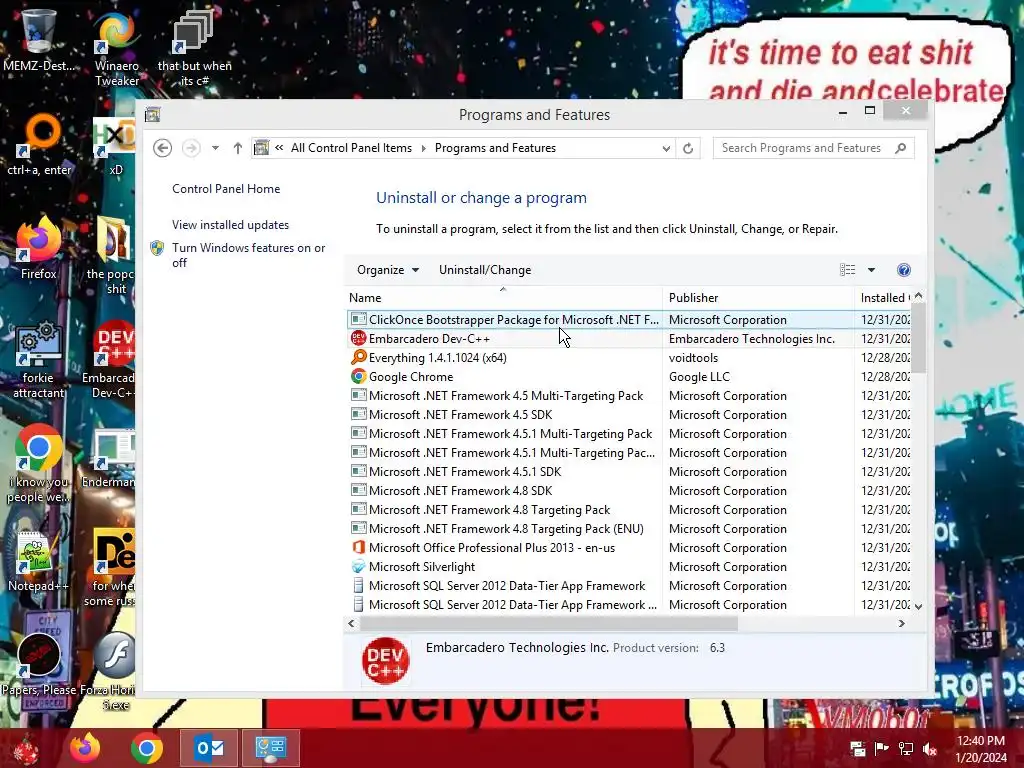Open the MEMZ-Dest desktop icon
The height and width of the screenshot is (768, 1024).
[x=39, y=42]
